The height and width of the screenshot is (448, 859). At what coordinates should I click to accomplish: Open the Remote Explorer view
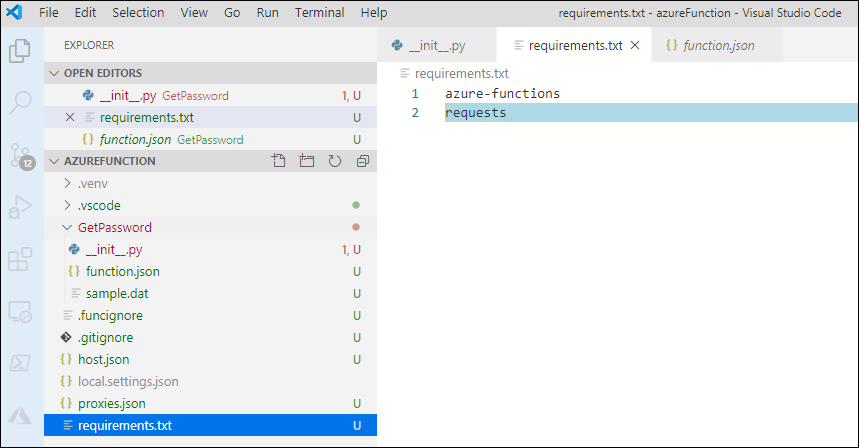[x=20, y=312]
